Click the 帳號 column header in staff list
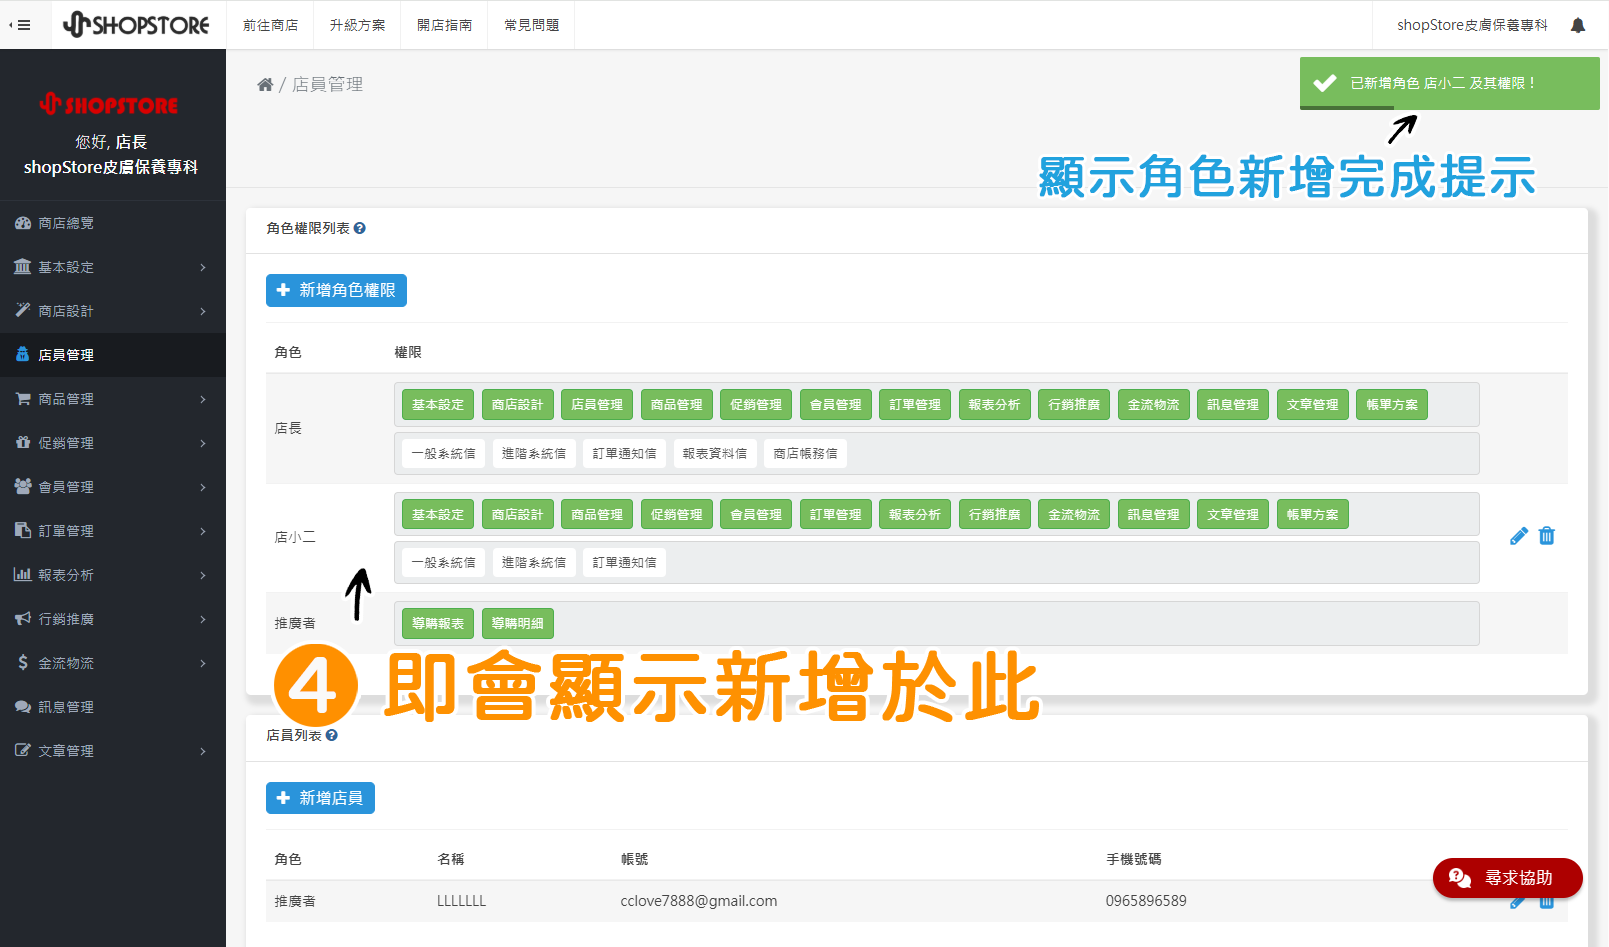This screenshot has width=1609, height=947. click(634, 859)
